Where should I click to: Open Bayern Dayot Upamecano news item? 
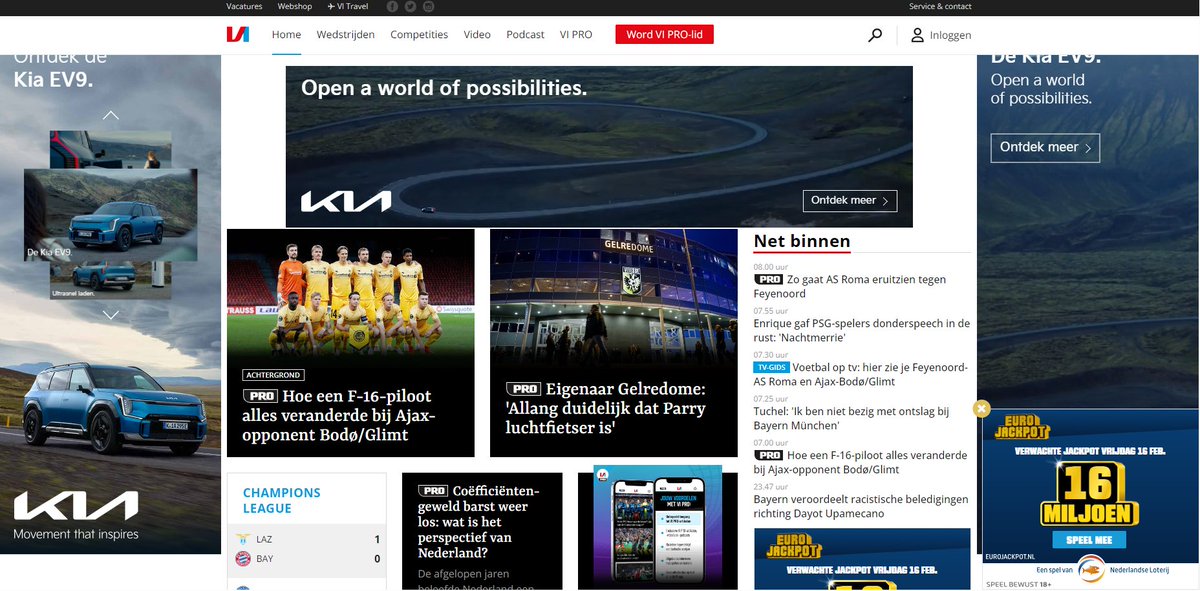(861, 507)
